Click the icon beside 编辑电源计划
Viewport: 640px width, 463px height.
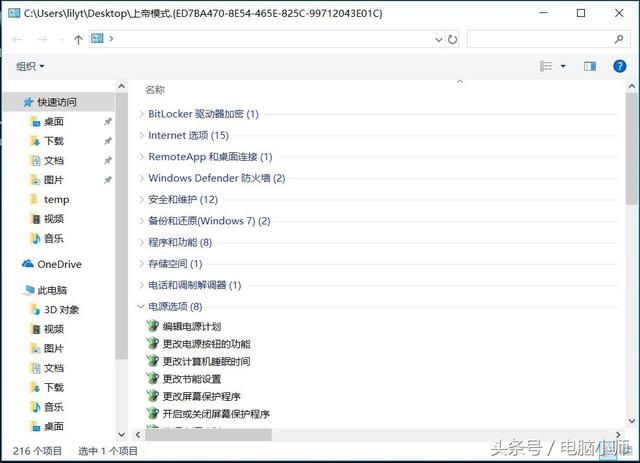point(153,326)
